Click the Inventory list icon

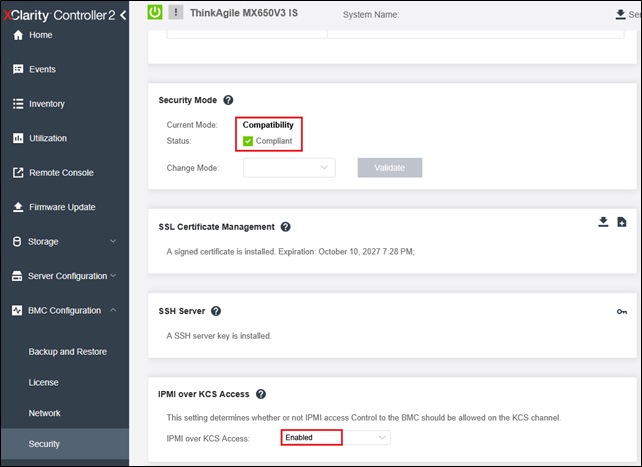(18, 104)
